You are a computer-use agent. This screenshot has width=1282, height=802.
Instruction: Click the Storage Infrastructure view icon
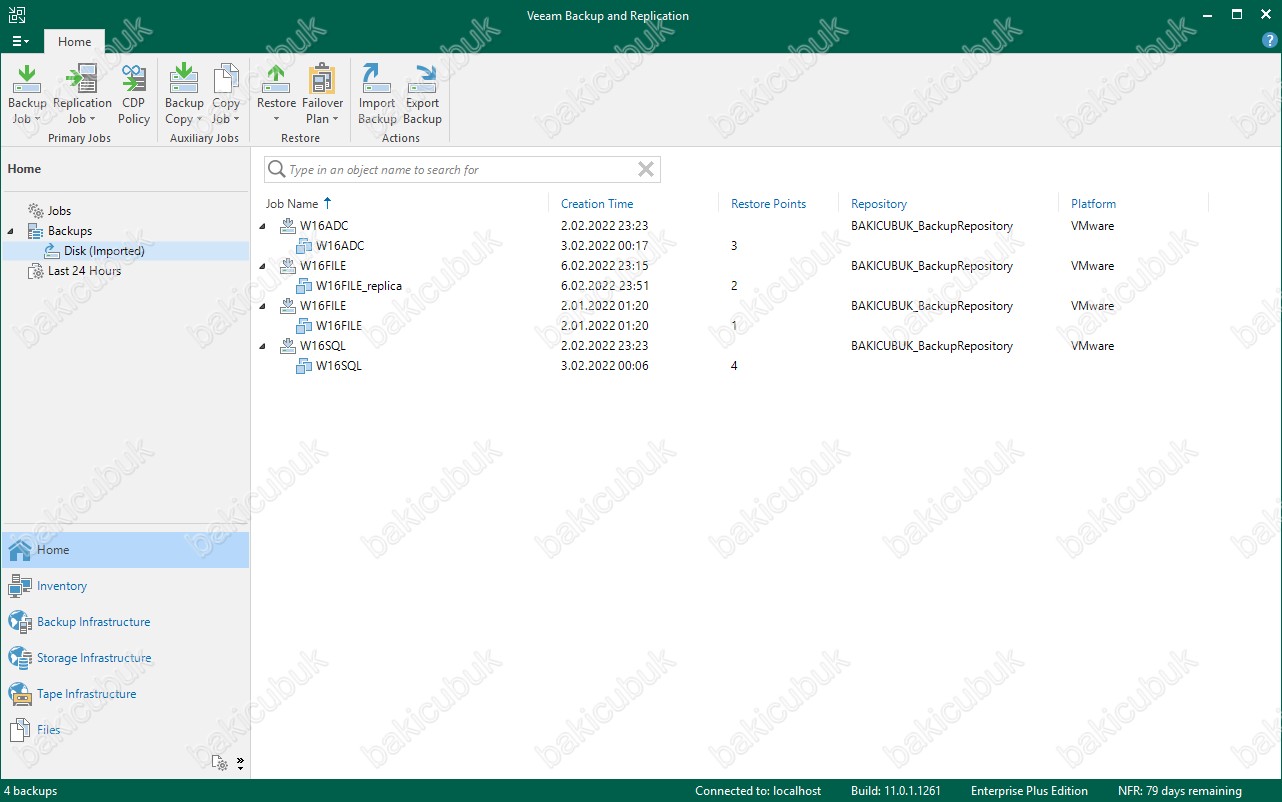pos(20,658)
